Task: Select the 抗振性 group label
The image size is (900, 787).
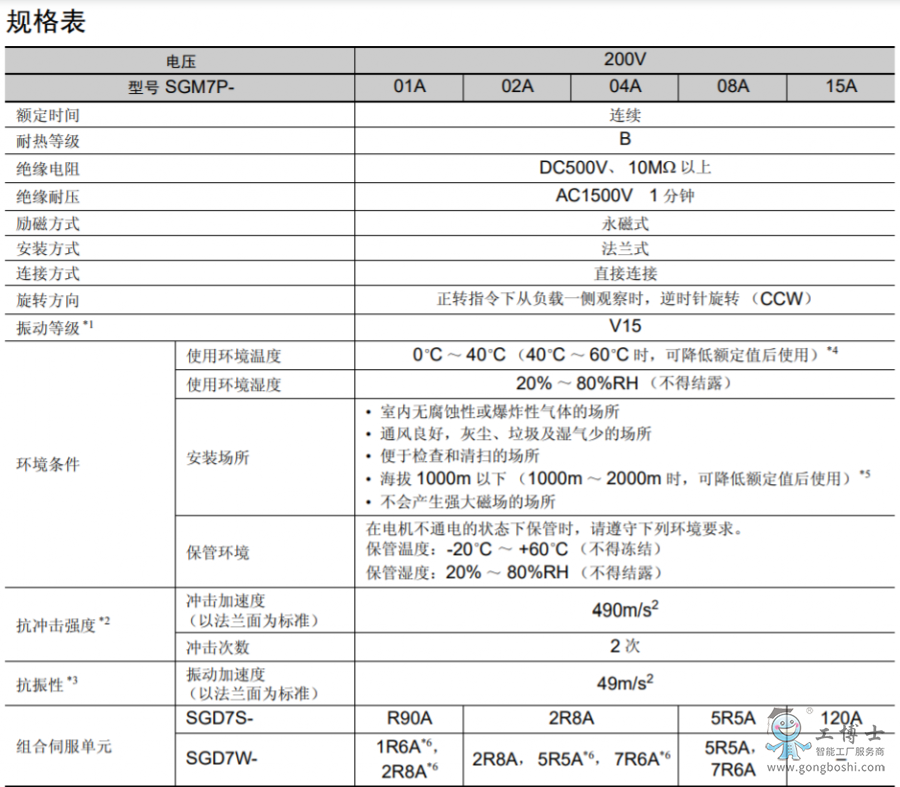Action: coord(47,684)
